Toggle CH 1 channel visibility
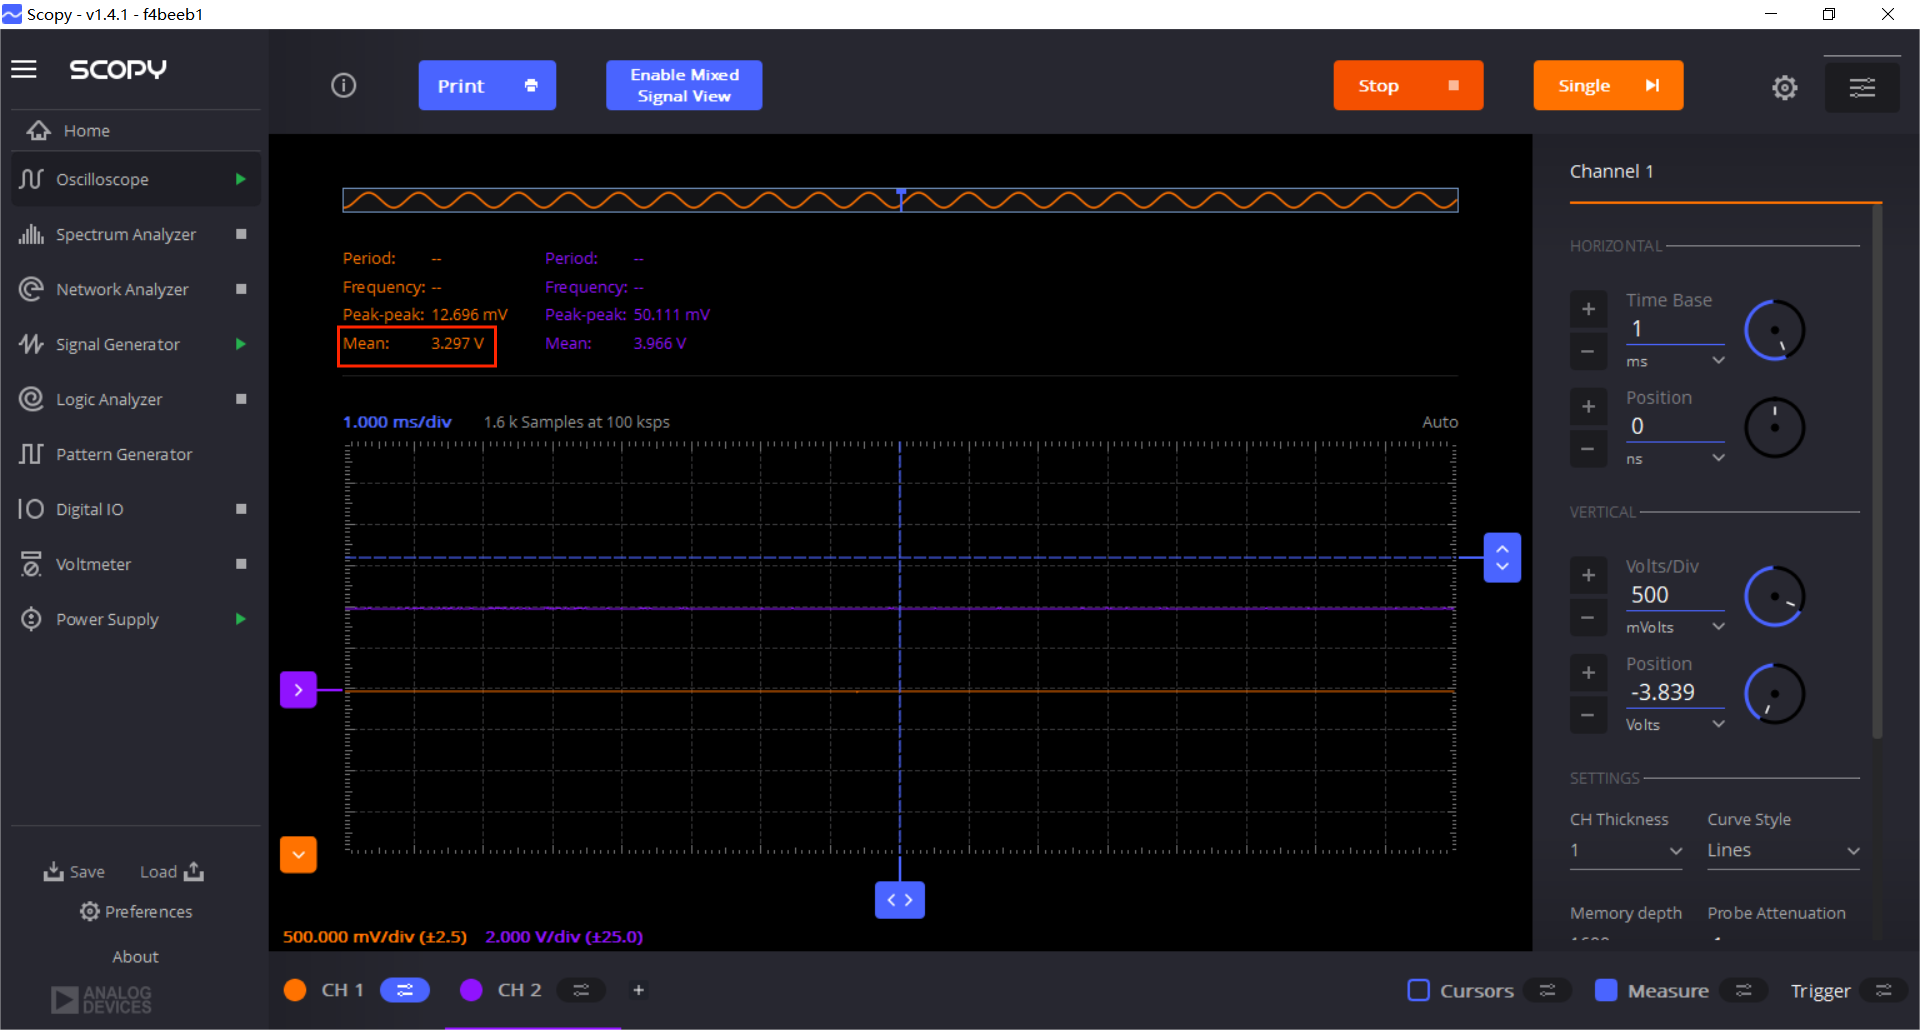Screen dimensions: 1920x1030 click(x=295, y=990)
